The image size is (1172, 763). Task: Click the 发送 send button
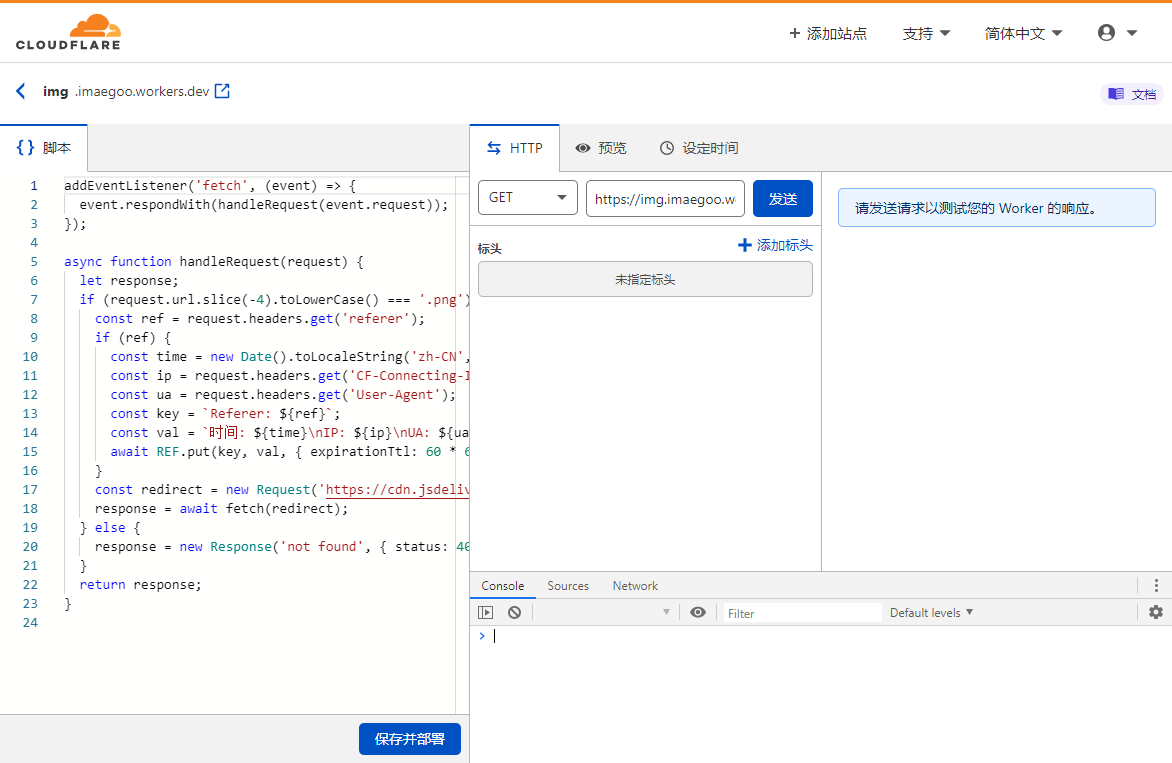[x=783, y=199]
